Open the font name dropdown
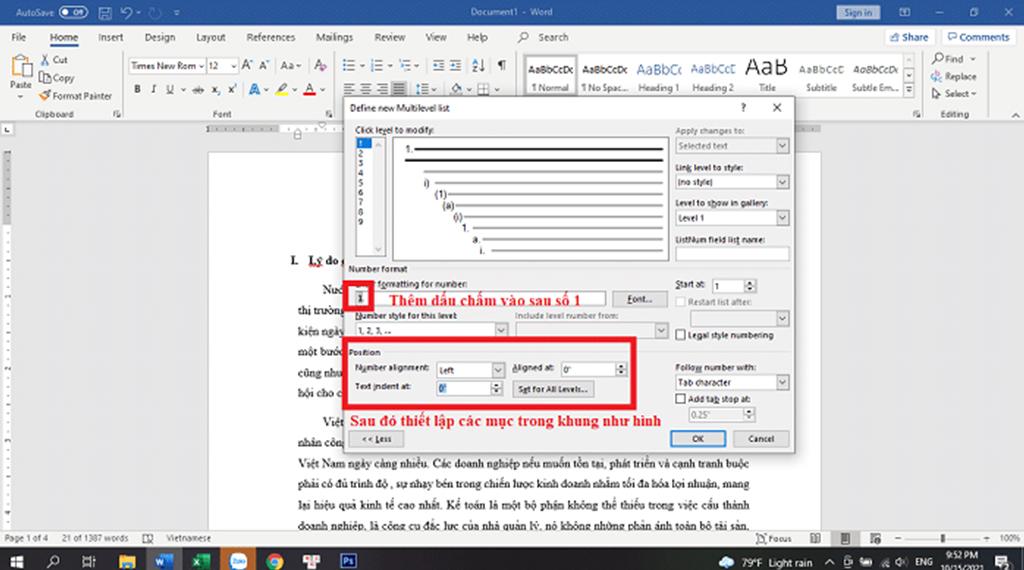This screenshot has height=570, width=1024. click(x=201, y=65)
